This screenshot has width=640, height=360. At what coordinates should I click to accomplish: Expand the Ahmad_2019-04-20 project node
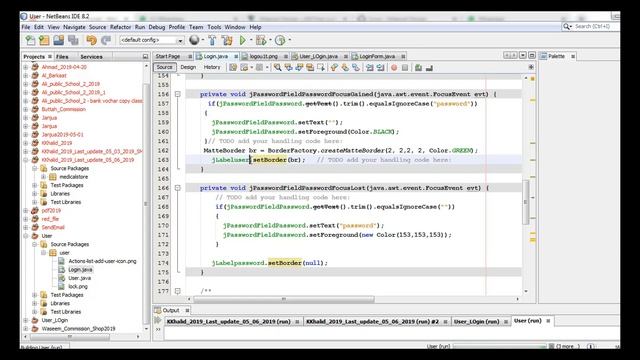[x=26, y=67]
